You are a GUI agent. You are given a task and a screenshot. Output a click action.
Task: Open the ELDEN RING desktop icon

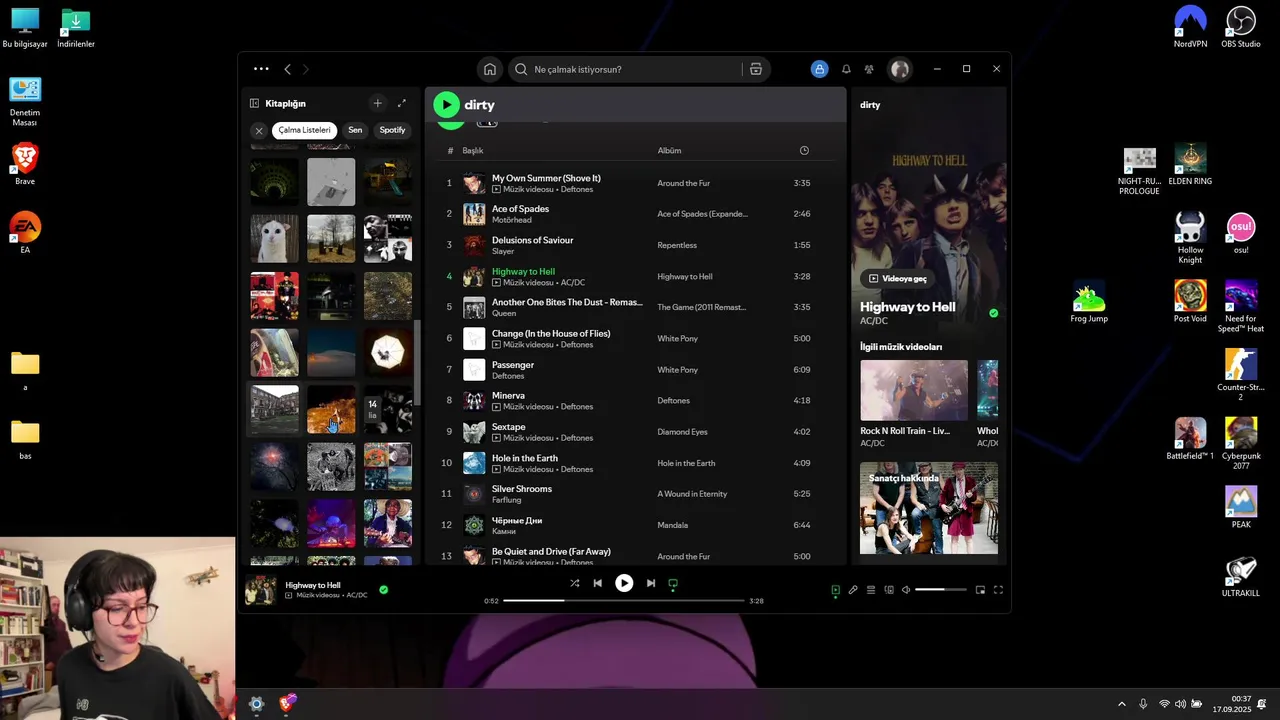1190,165
